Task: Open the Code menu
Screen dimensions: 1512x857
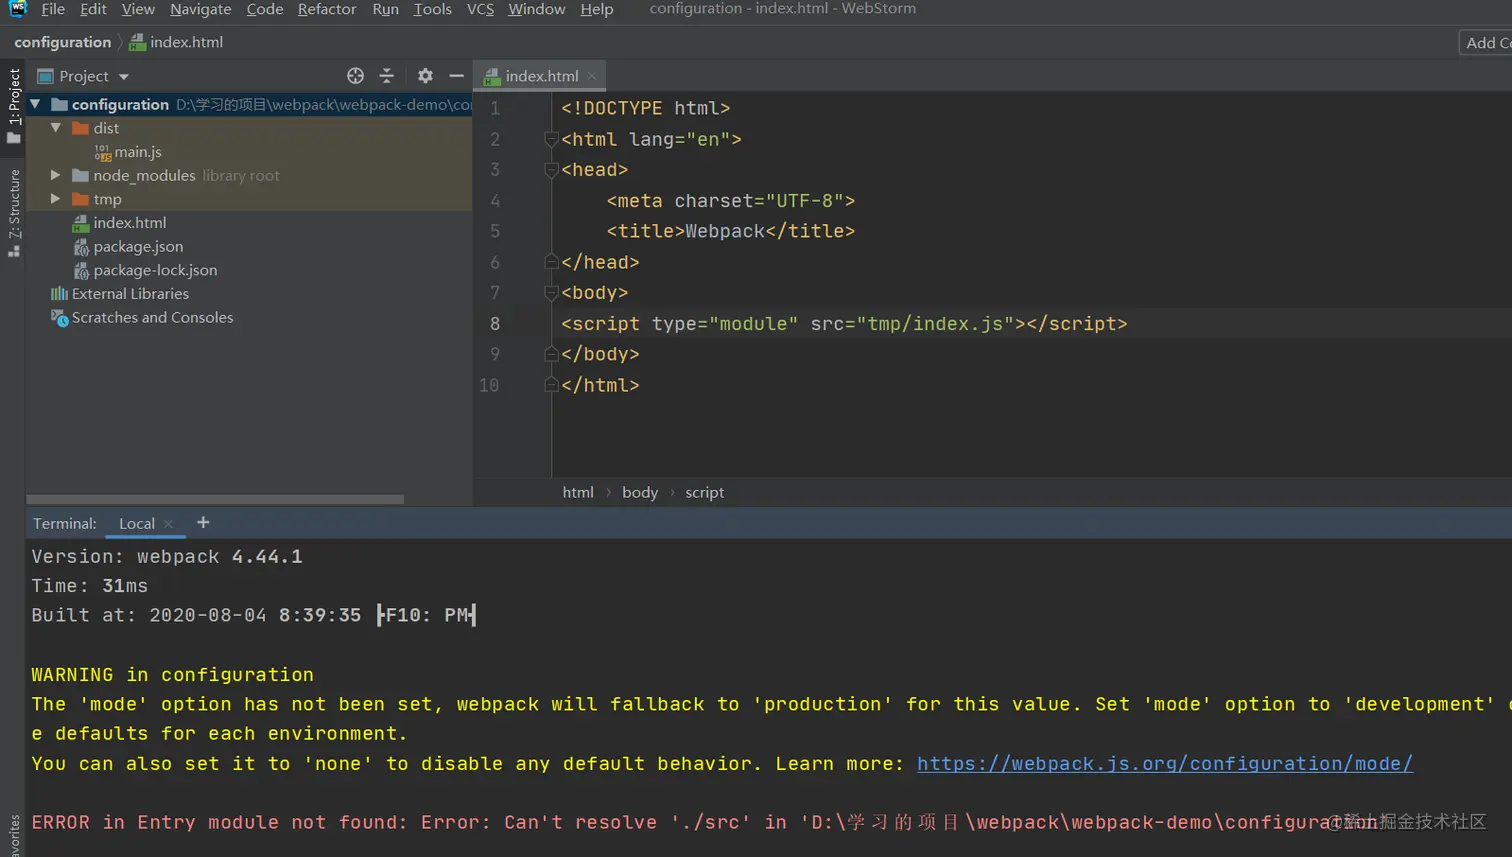Action: click(x=265, y=9)
